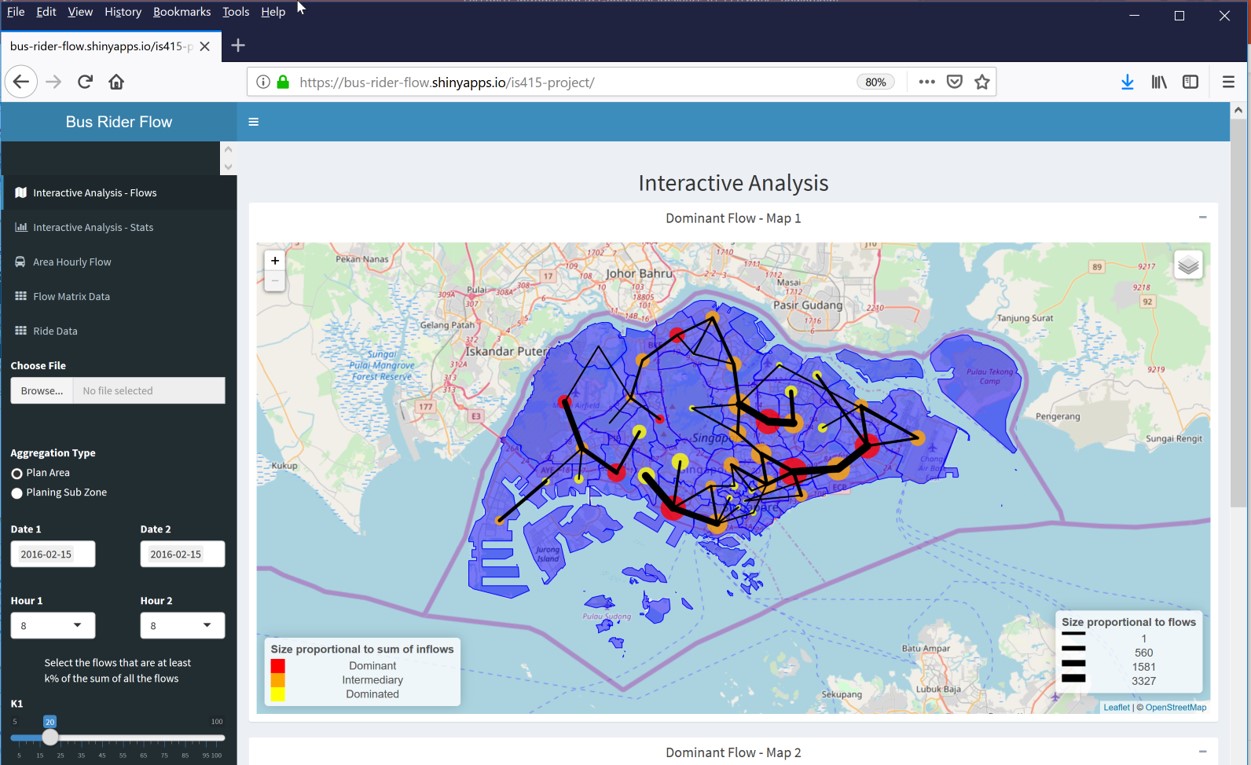1251x765 pixels.
Task: Click the K1 slider handle
Action: click(x=50, y=738)
